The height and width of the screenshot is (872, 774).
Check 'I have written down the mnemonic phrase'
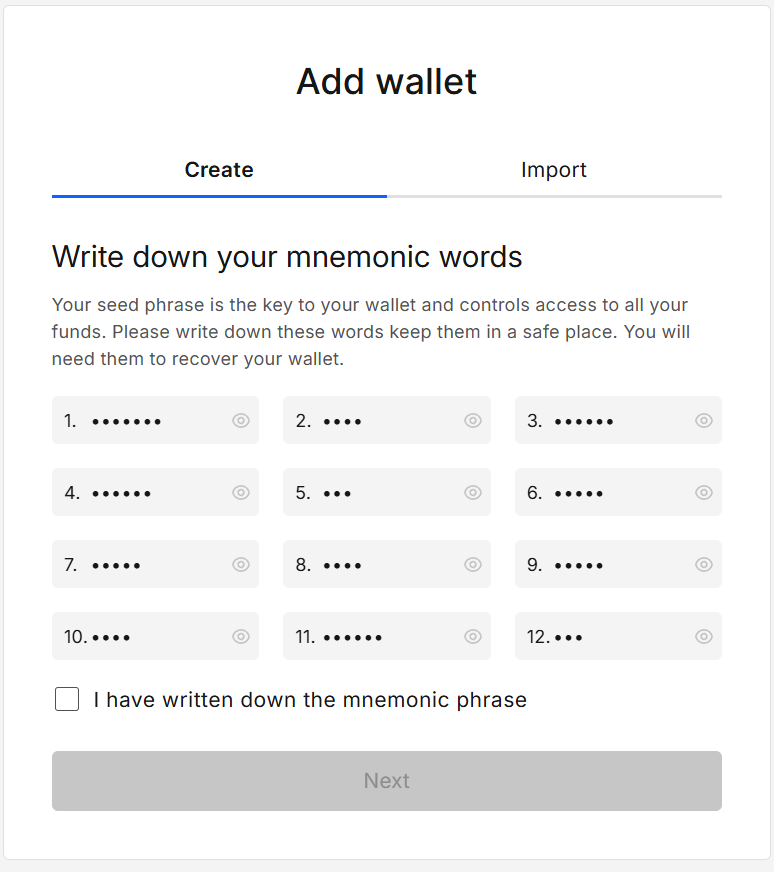click(66, 699)
